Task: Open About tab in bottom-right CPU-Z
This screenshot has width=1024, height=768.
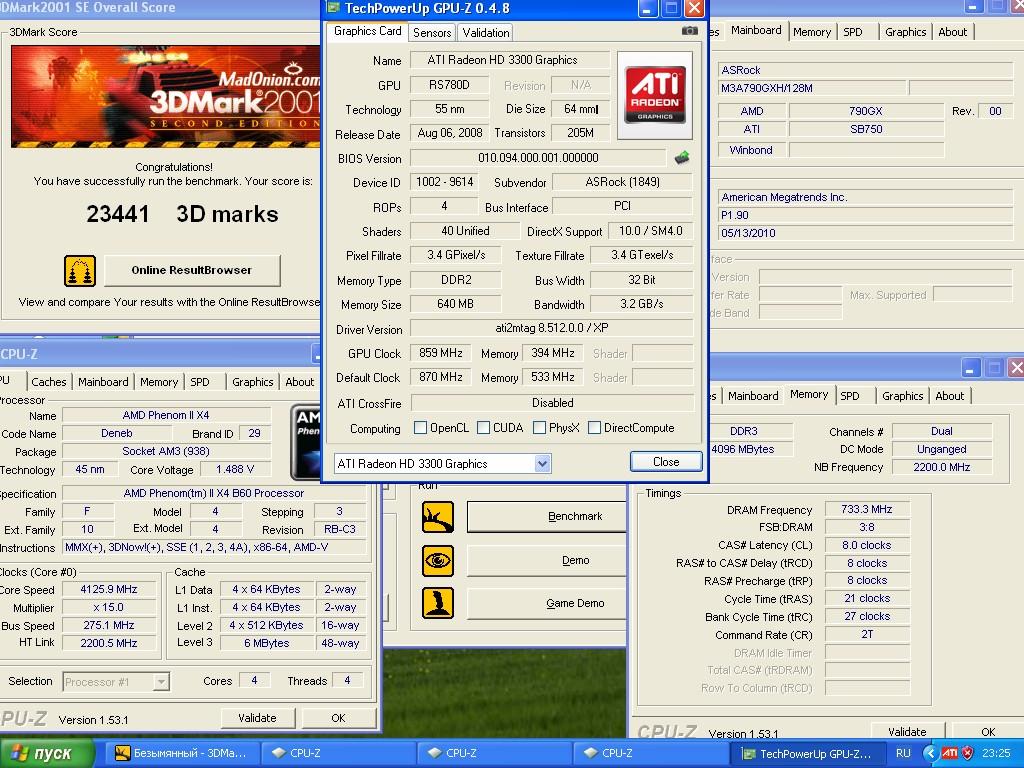Action: [950, 396]
